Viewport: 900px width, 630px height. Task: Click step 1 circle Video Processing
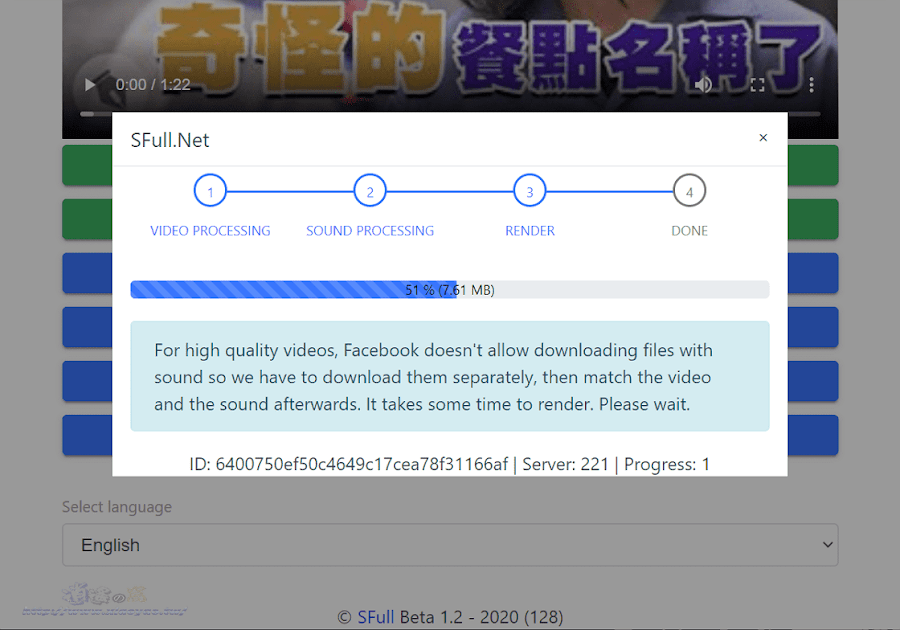tap(210, 191)
